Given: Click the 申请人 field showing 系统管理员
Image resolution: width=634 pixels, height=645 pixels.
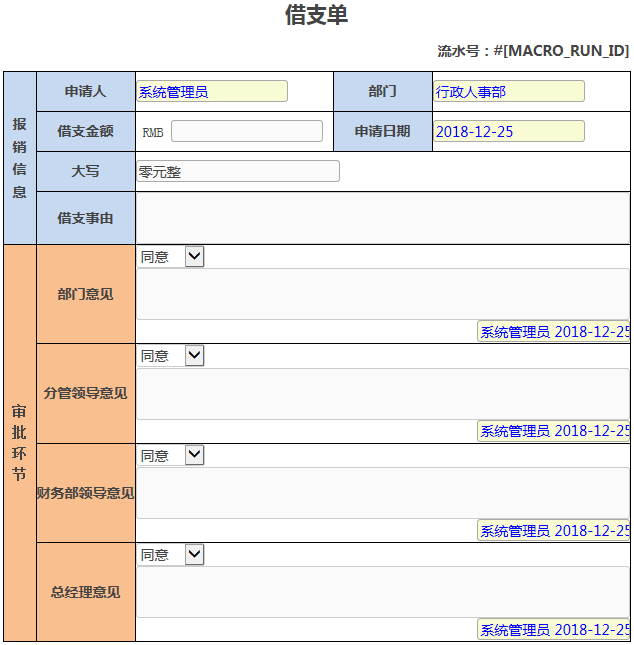Looking at the screenshot, I should tap(212, 91).
